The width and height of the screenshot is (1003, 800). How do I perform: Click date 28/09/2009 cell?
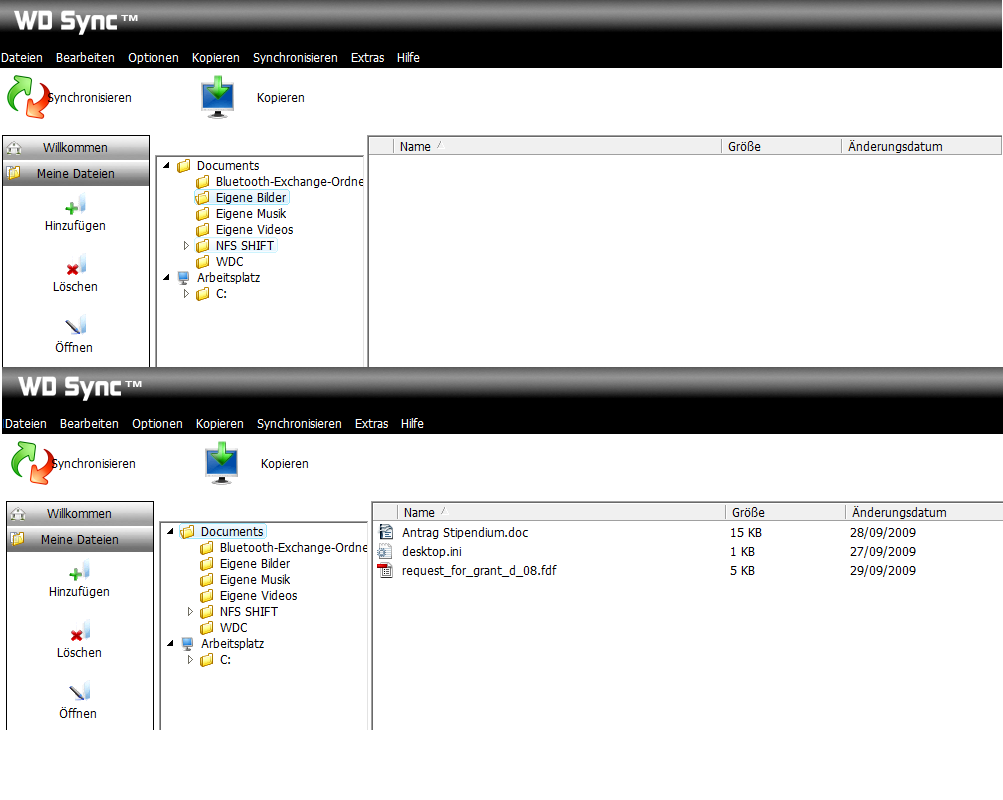tap(883, 533)
